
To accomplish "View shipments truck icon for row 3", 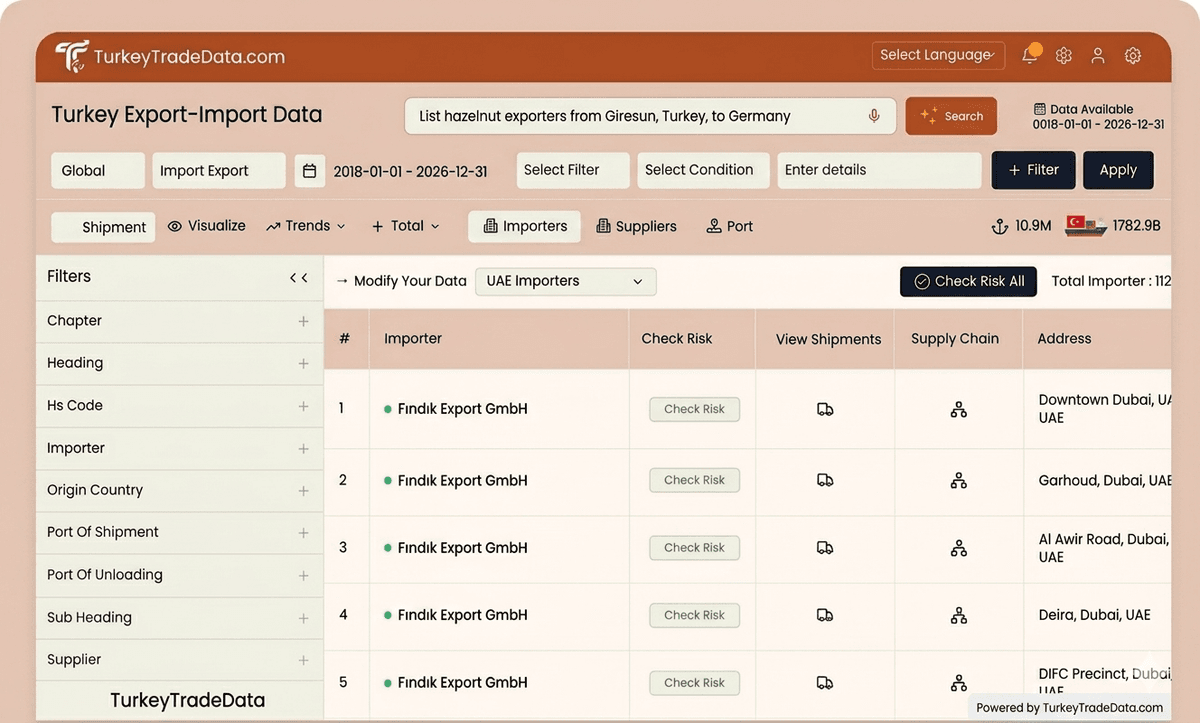I will click(x=825, y=548).
